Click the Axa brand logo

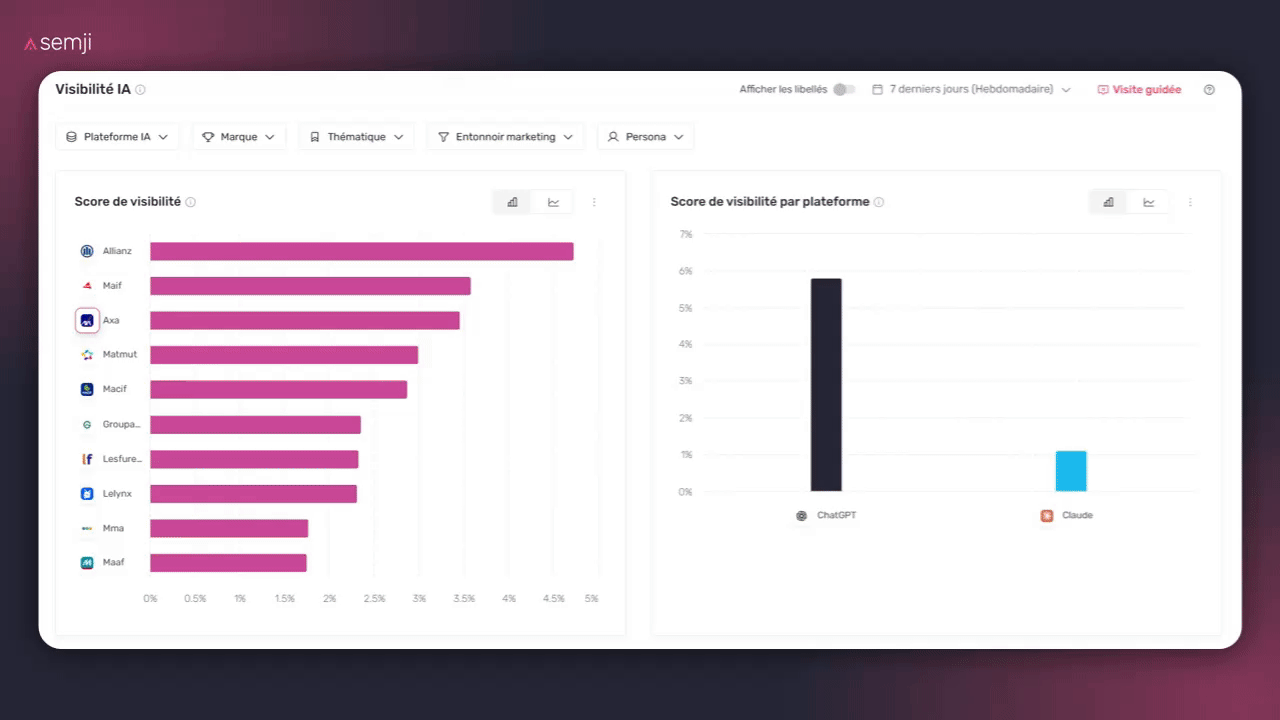tap(87, 321)
